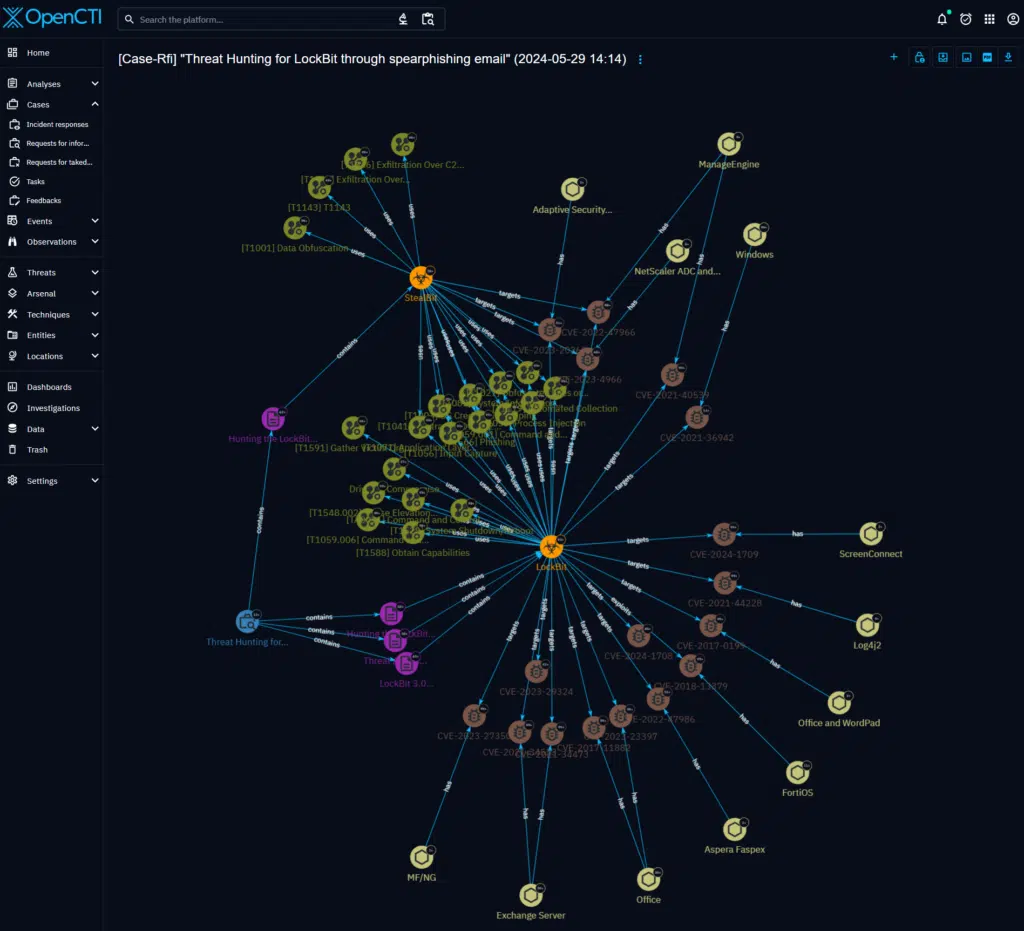This screenshot has width=1024, height=931.
Task: Open the applications grid icon
Action: pyautogui.click(x=989, y=18)
